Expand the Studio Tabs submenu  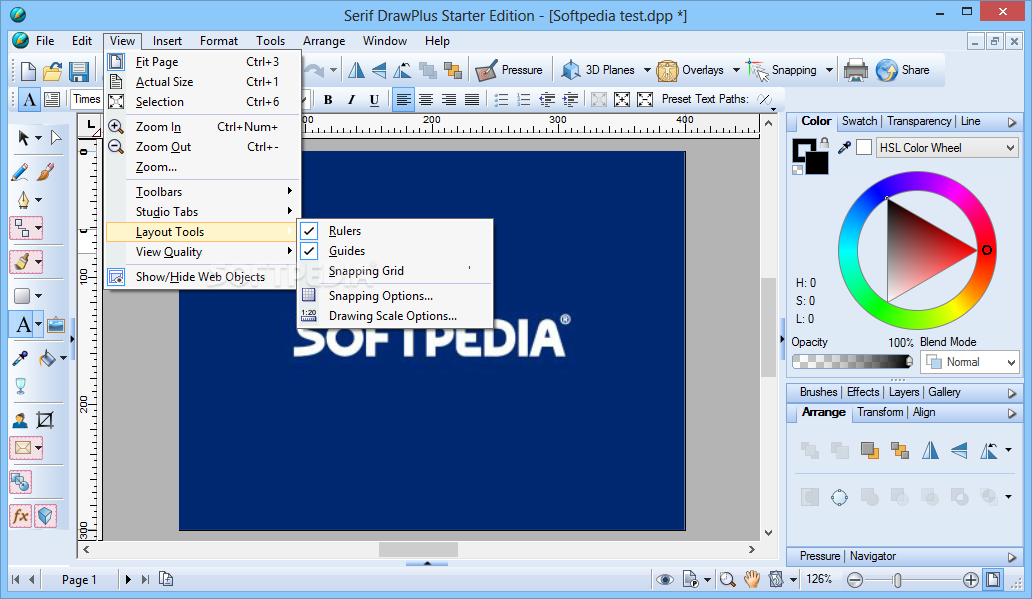(x=203, y=211)
